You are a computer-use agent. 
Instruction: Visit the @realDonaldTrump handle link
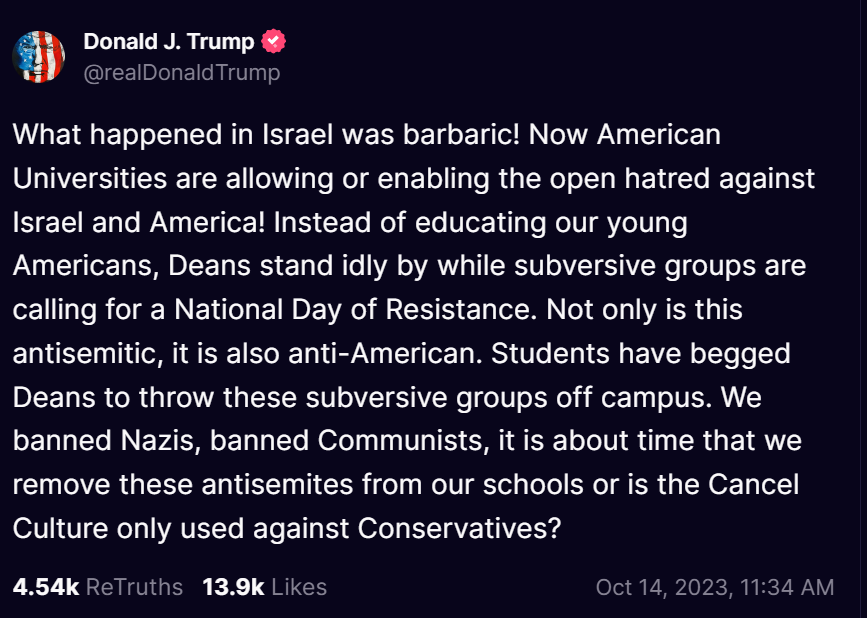[182, 72]
